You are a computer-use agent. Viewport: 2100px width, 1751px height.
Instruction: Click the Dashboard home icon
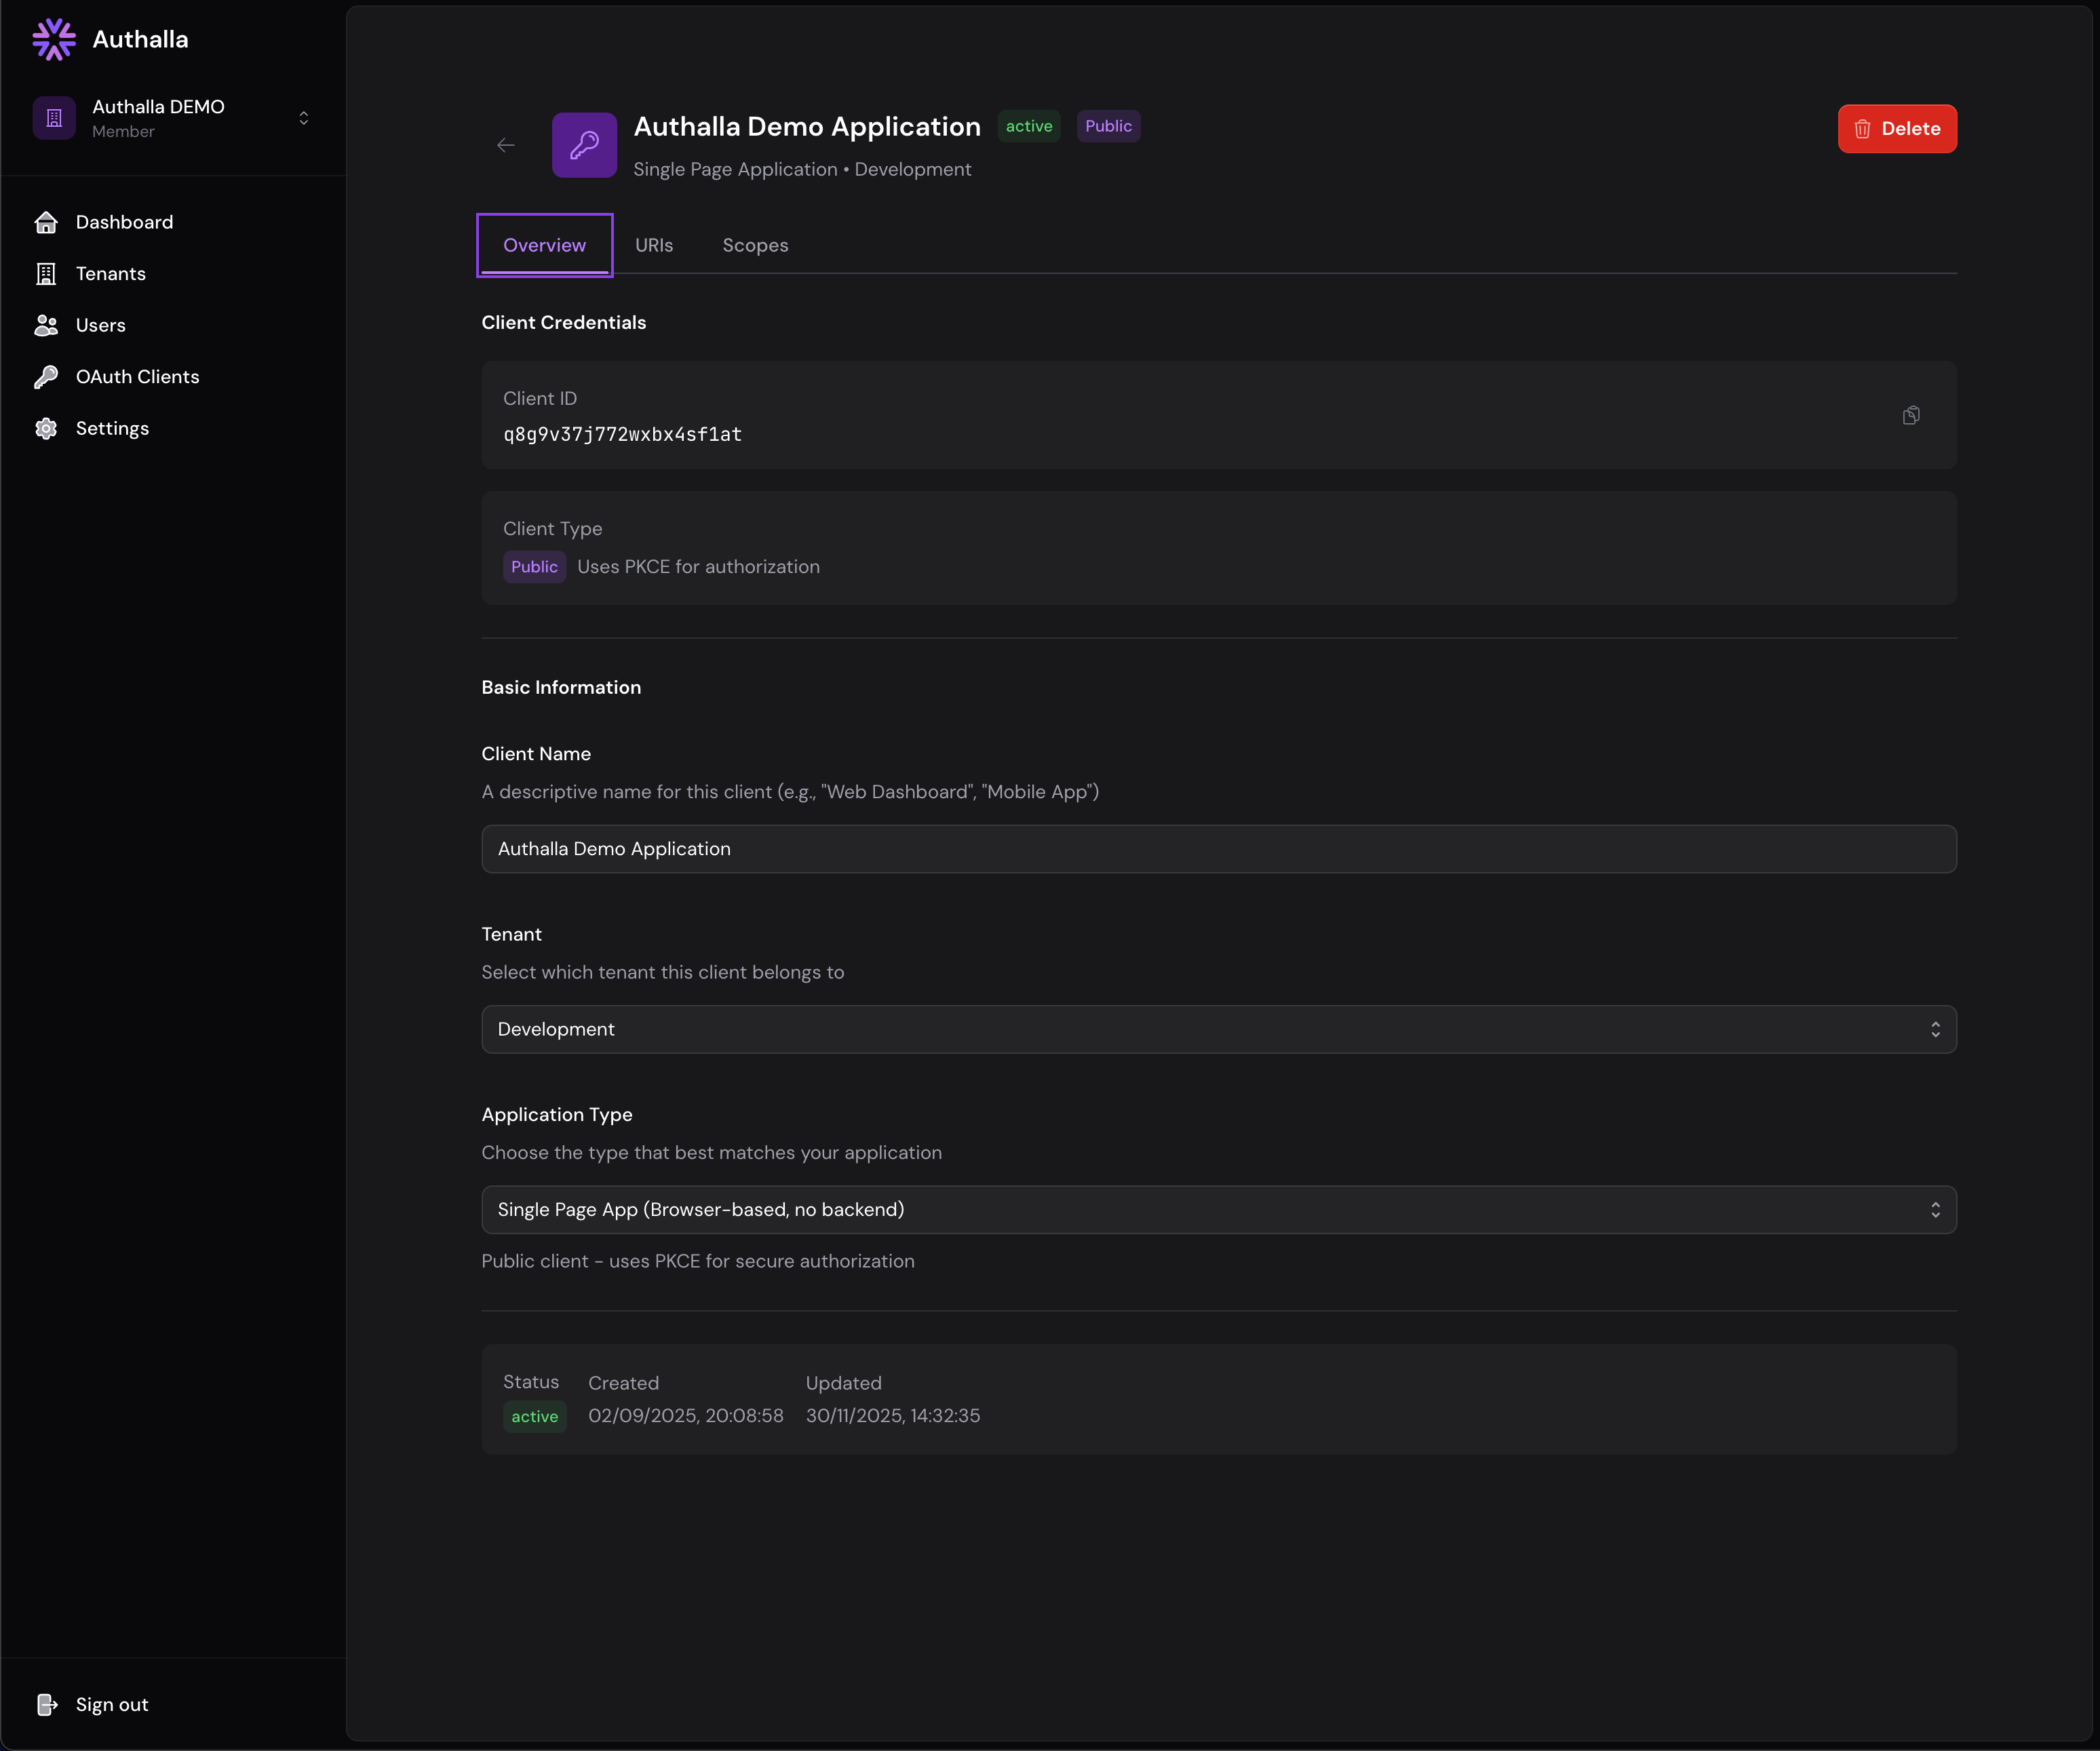[46, 222]
